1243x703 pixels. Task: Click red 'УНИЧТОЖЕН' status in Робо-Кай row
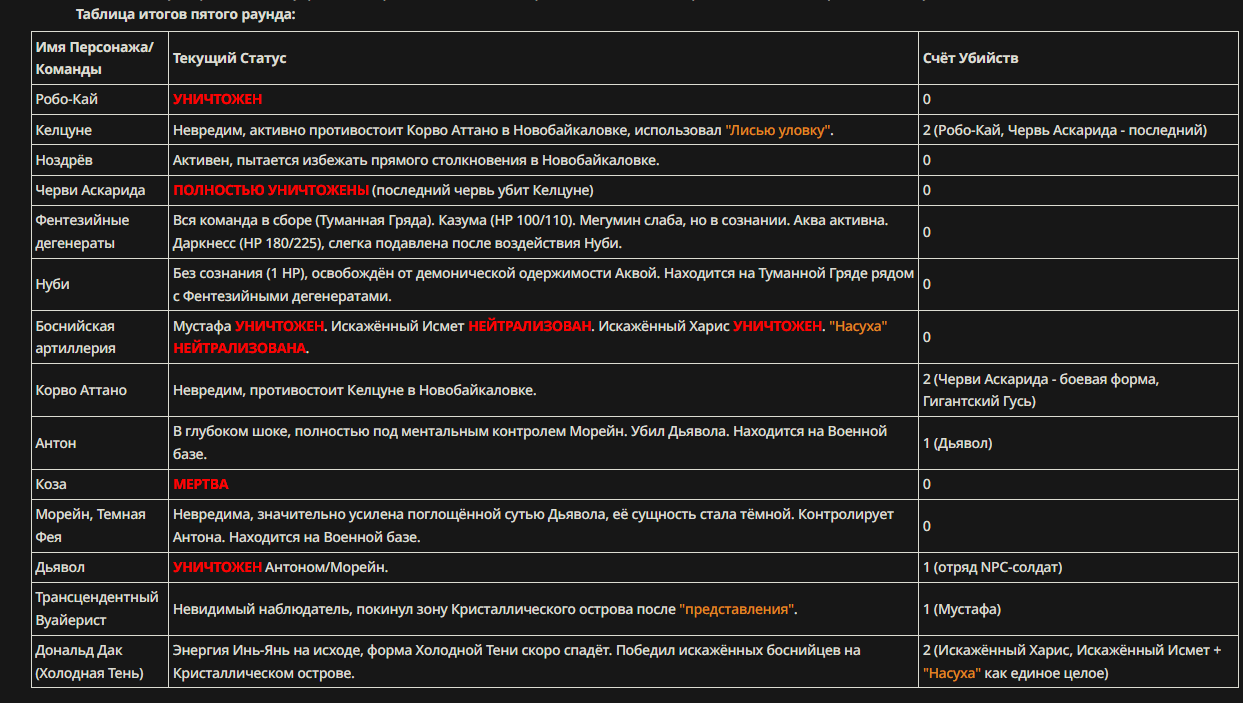[217, 100]
